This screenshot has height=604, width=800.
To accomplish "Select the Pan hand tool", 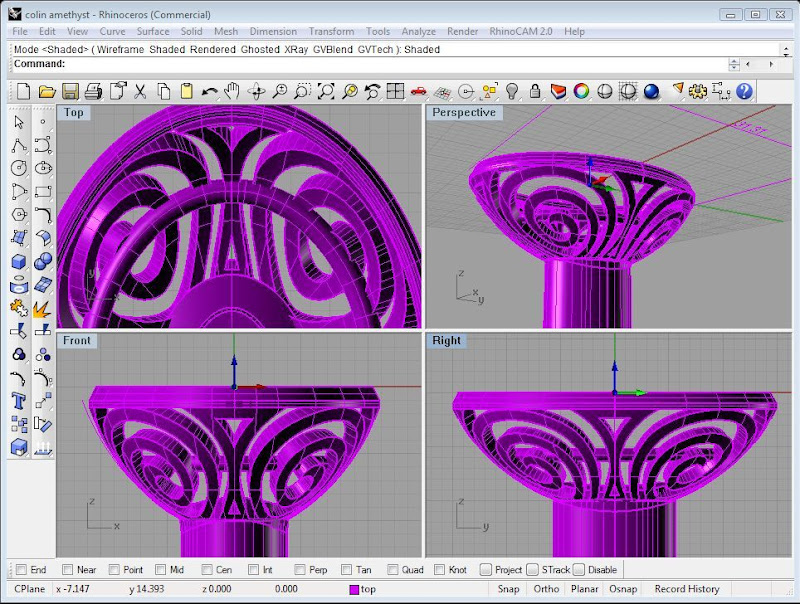I will coord(233,91).
